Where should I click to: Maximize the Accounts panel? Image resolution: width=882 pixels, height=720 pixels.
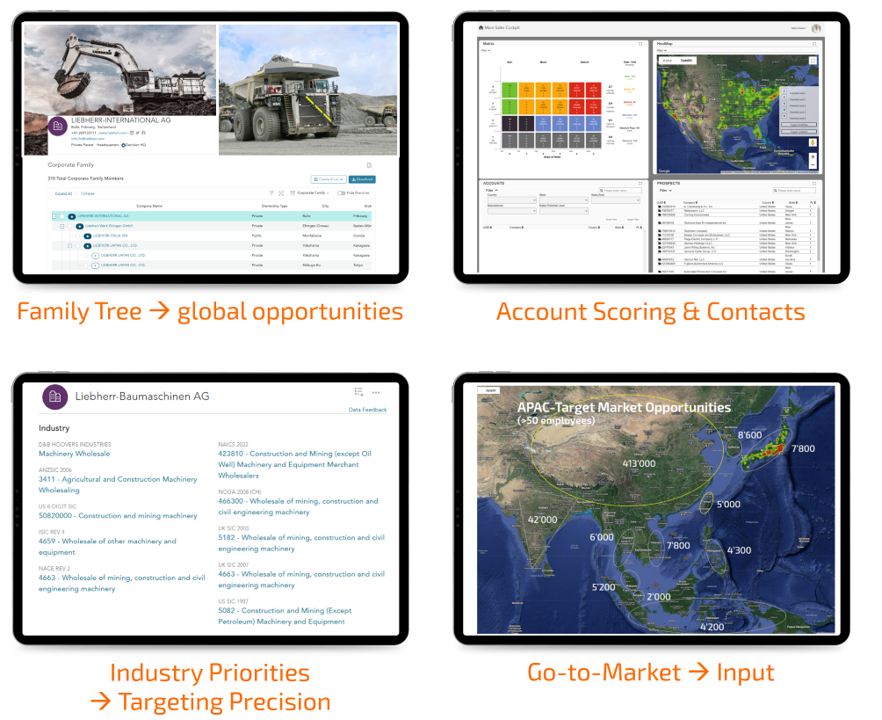point(640,183)
